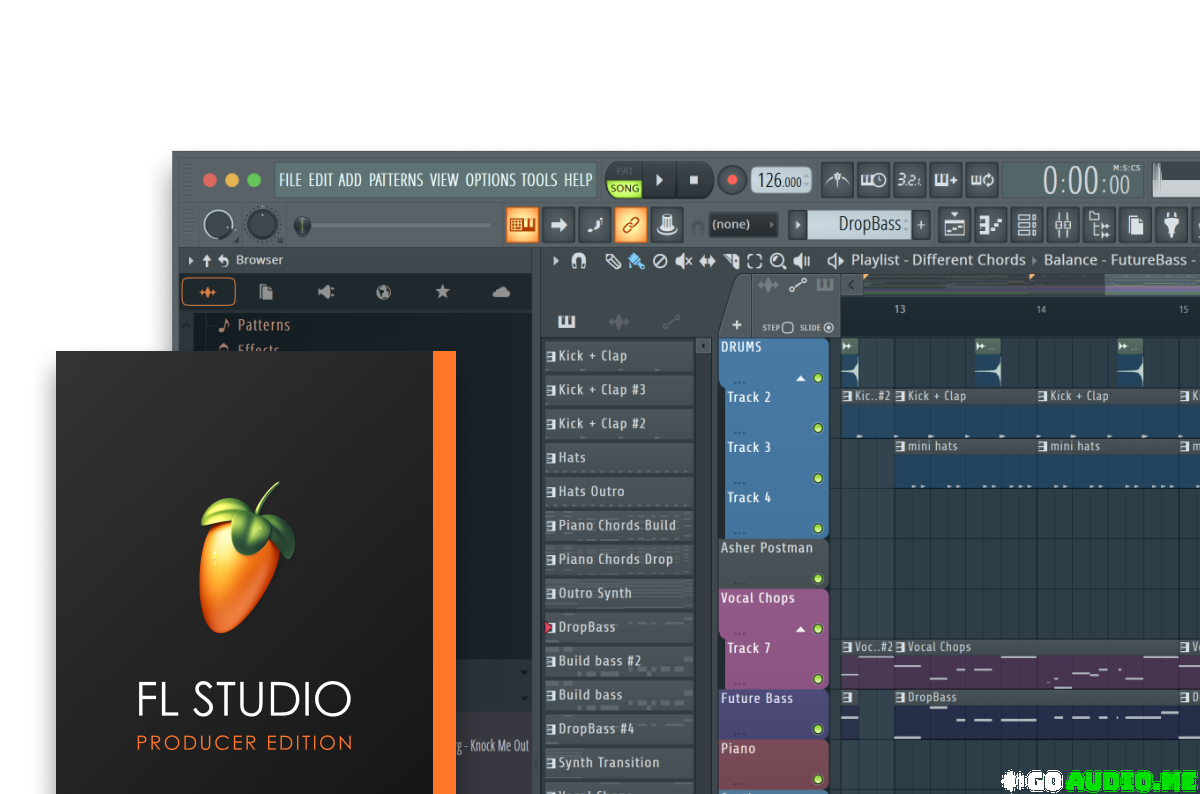Select the Zoom magnifier tool
This screenshot has height=794, width=1200.
778,261
